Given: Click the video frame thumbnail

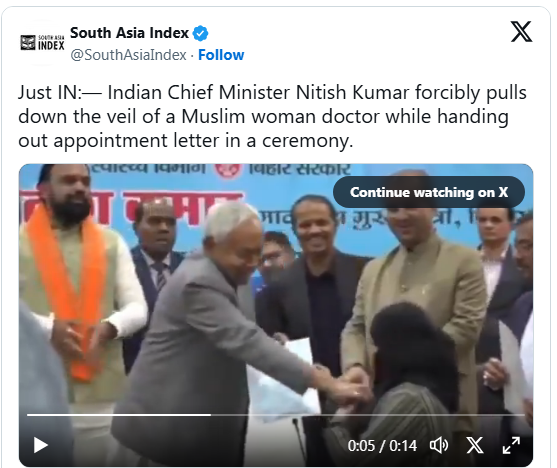Looking at the screenshot, I should pyautogui.click(x=276, y=315).
